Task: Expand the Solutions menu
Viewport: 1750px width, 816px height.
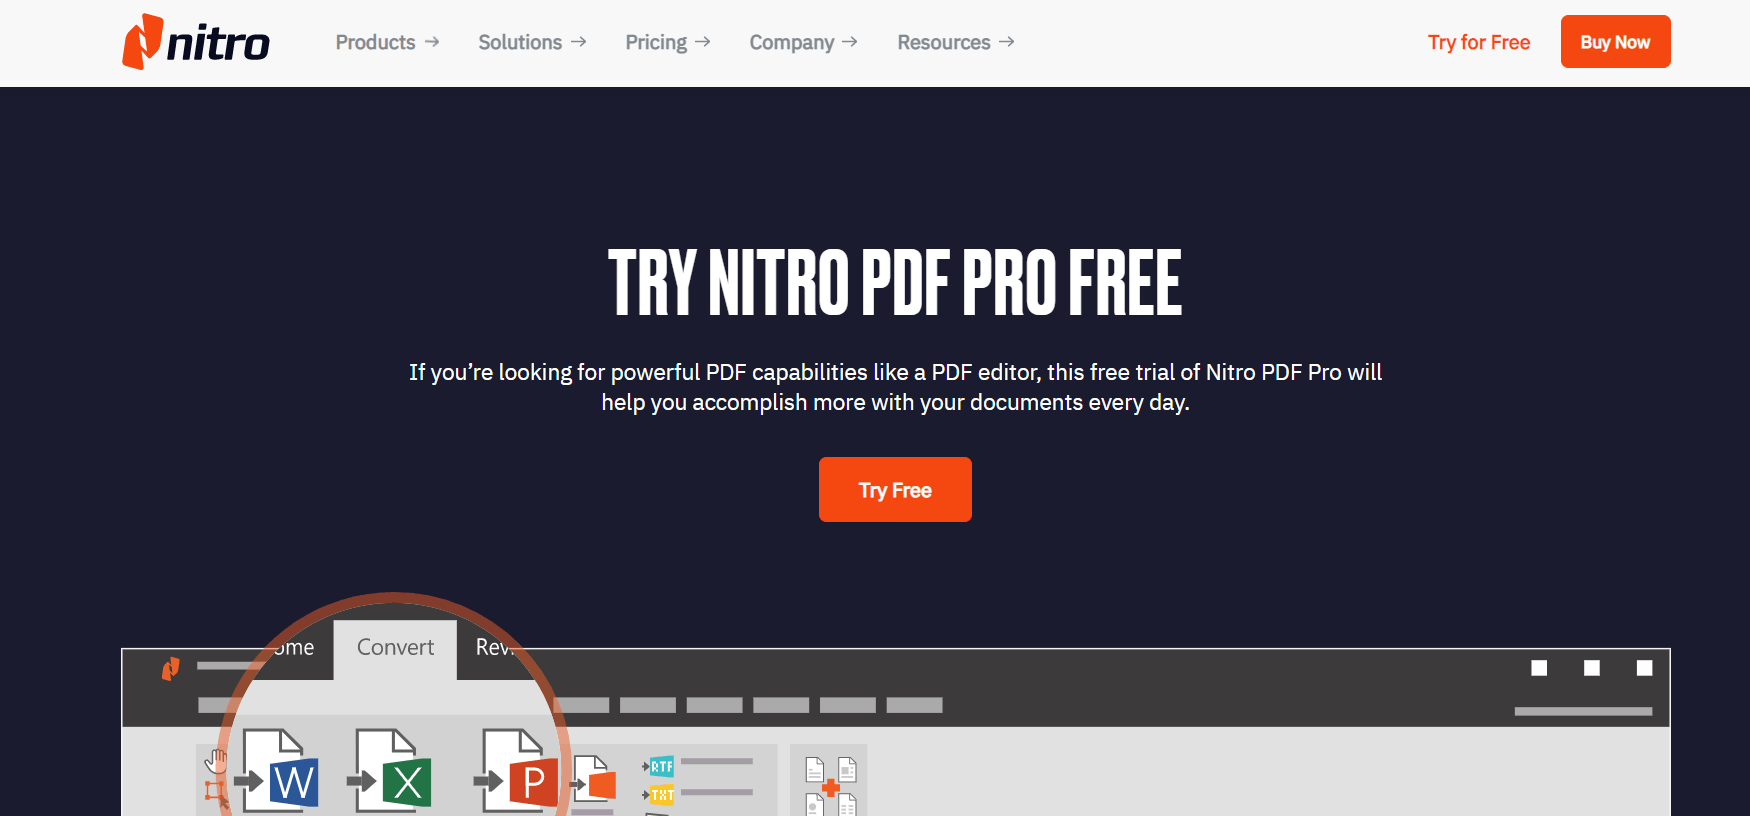Action: tap(532, 42)
